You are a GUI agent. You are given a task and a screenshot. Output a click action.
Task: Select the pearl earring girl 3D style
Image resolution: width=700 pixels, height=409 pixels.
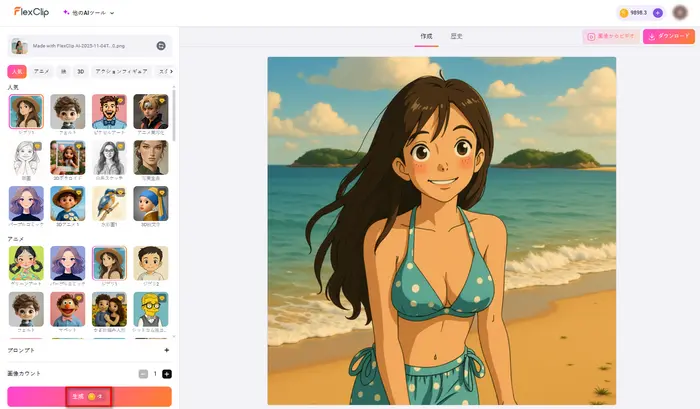(x=150, y=204)
